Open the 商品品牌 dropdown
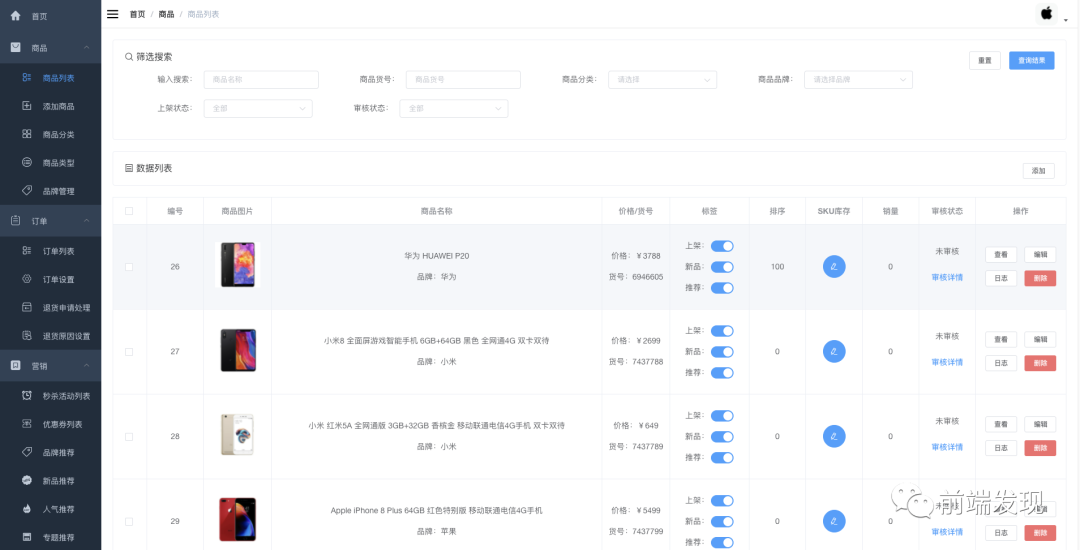The image size is (1080, 550). (x=858, y=80)
